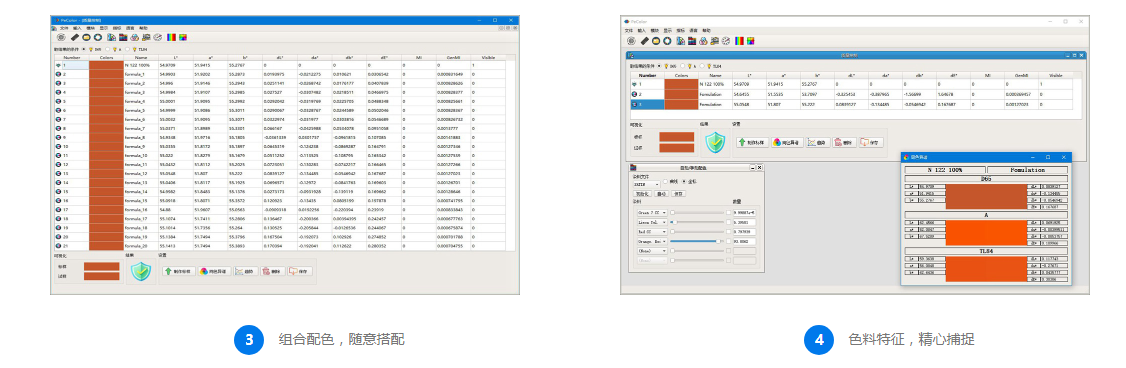Select the TL84 illuminant radio in left window
This screenshot has width=1126, height=368.
point(127,50)
